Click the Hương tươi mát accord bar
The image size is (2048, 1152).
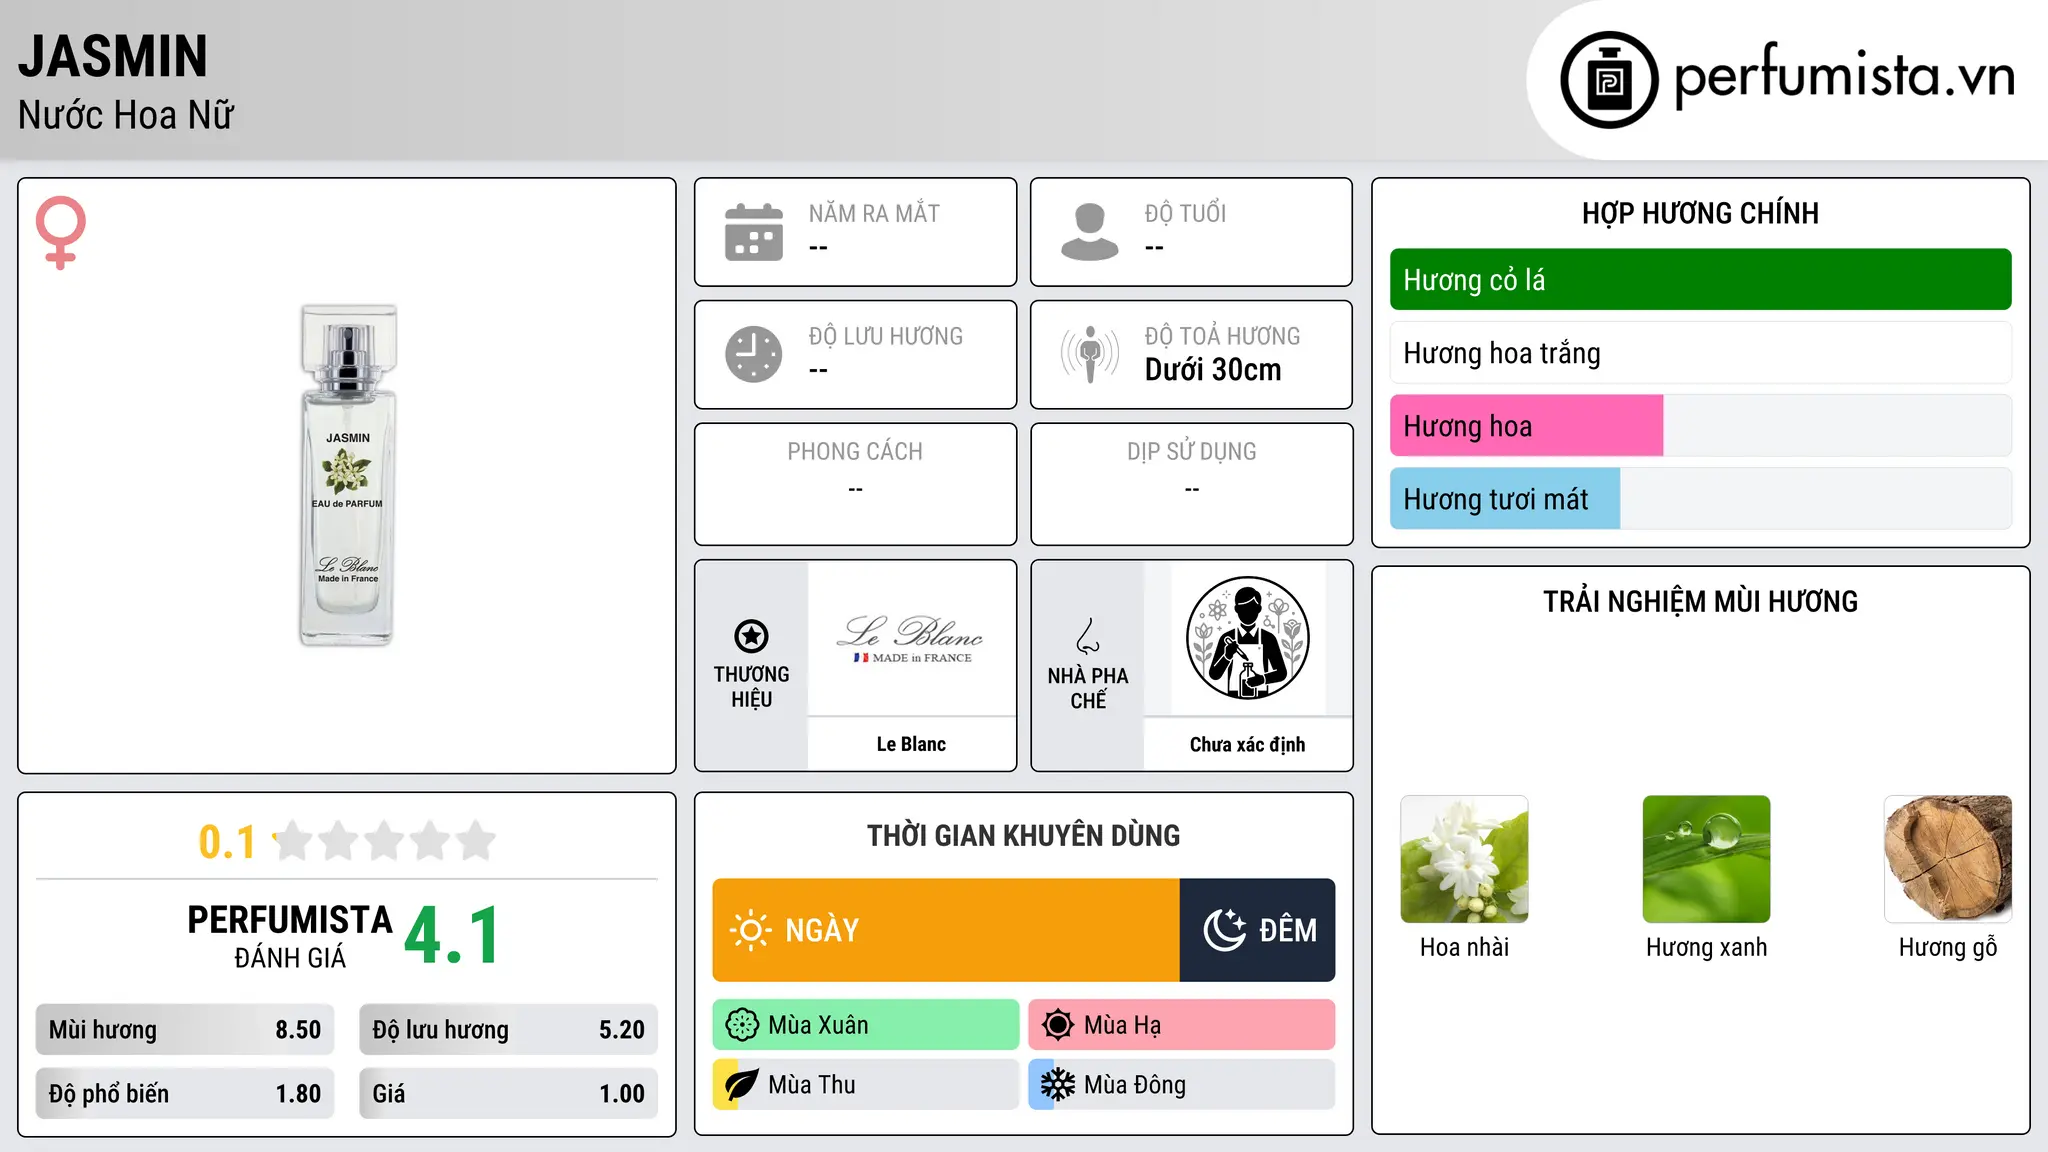[1700, 499]
